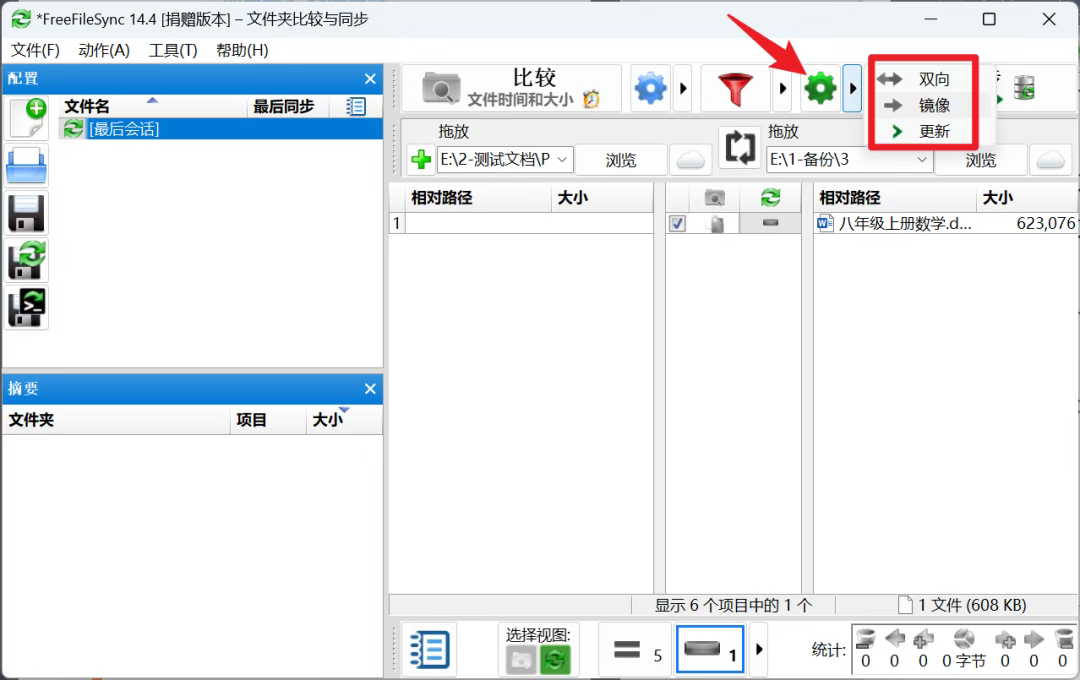
Task: Click the 文件夹 column header in 摘要 panel
Action: coord(116,420)
